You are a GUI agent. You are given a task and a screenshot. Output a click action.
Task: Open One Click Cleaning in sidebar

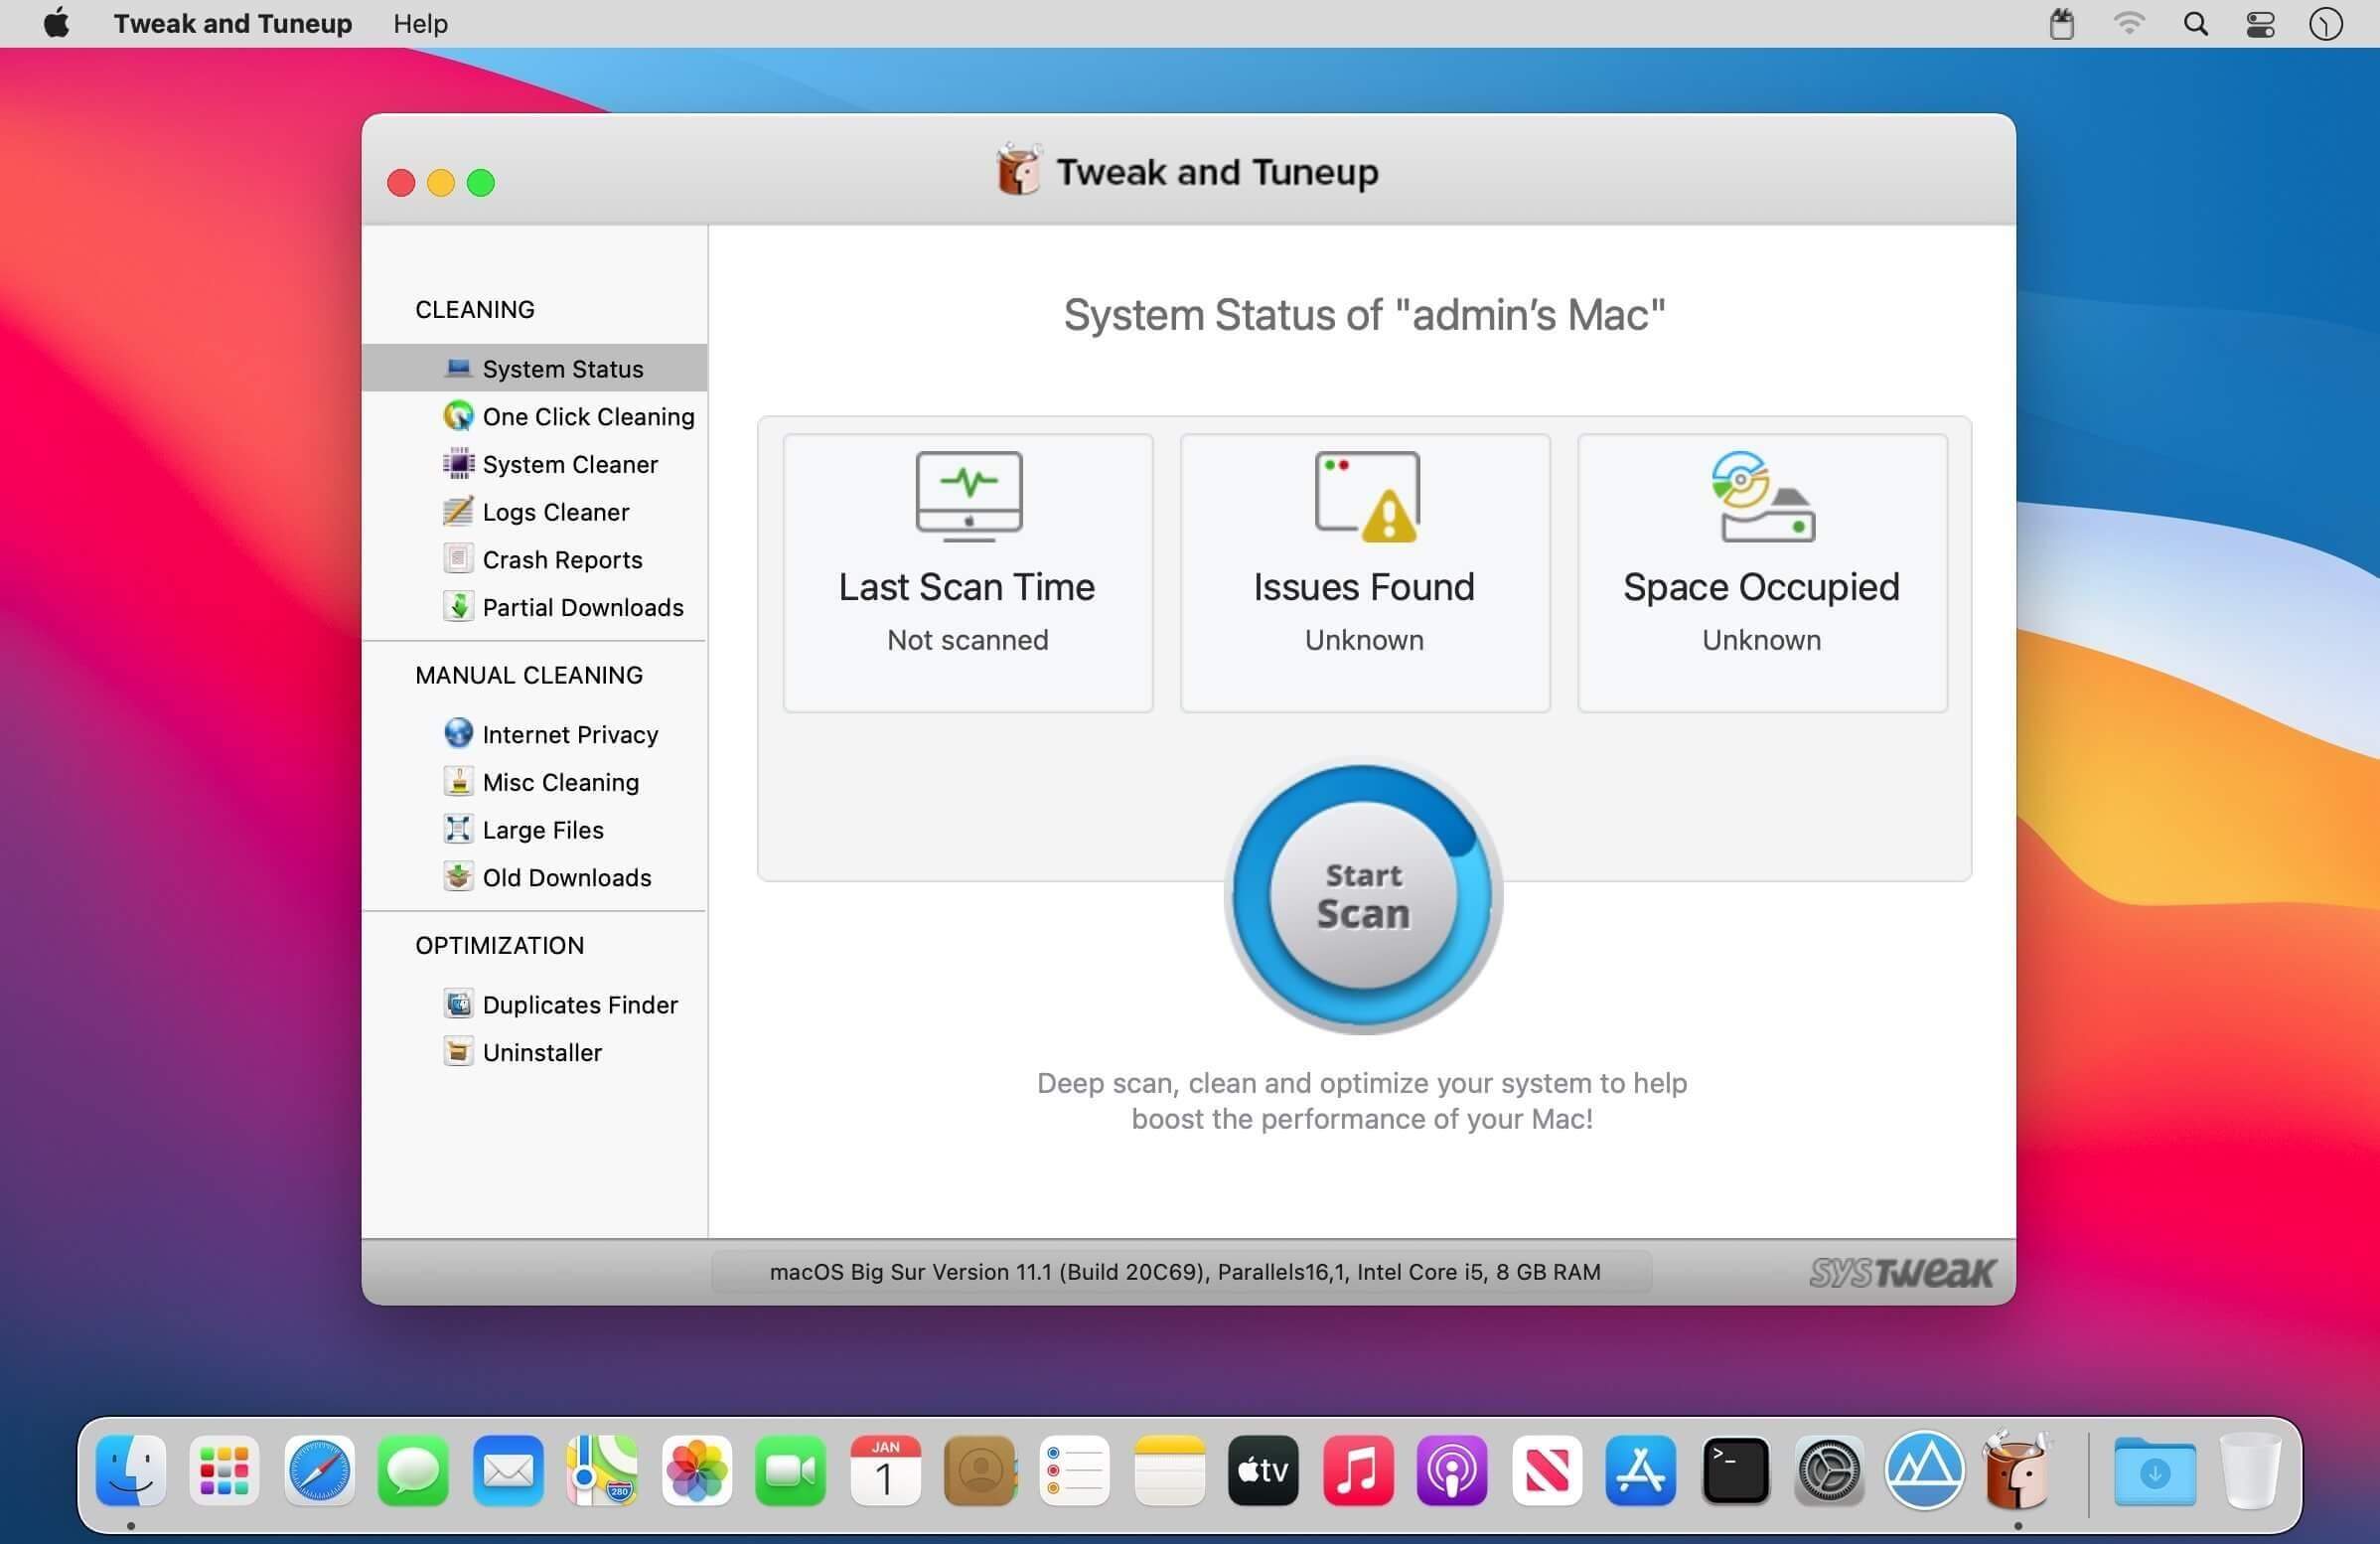588,416
